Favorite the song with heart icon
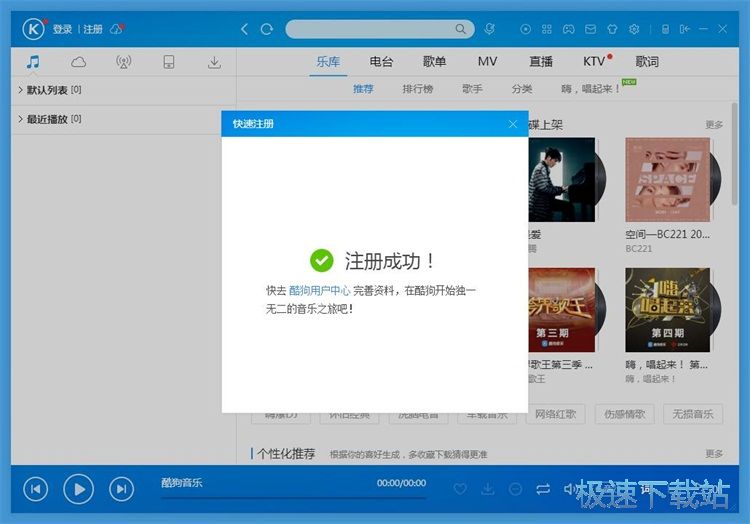 click(460, 489)
